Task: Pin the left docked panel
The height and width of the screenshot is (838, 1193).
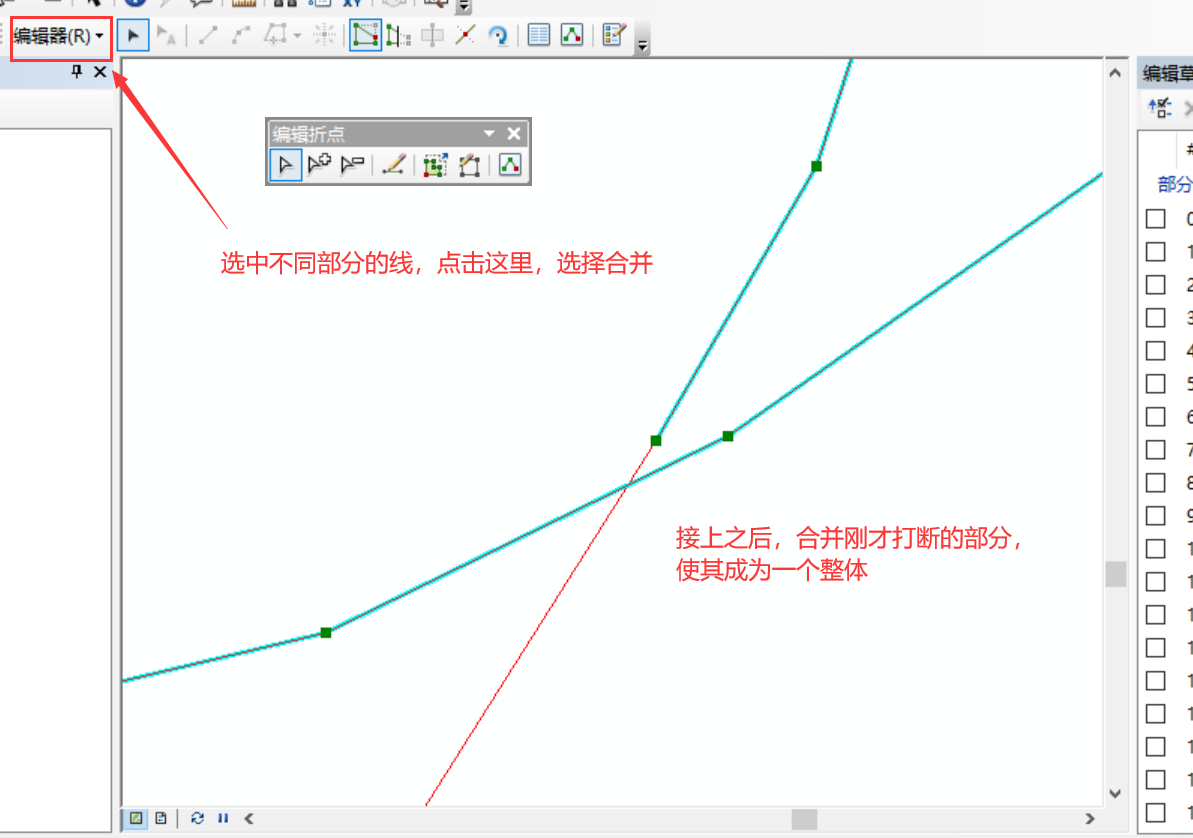Action: (x=76, y=72)
